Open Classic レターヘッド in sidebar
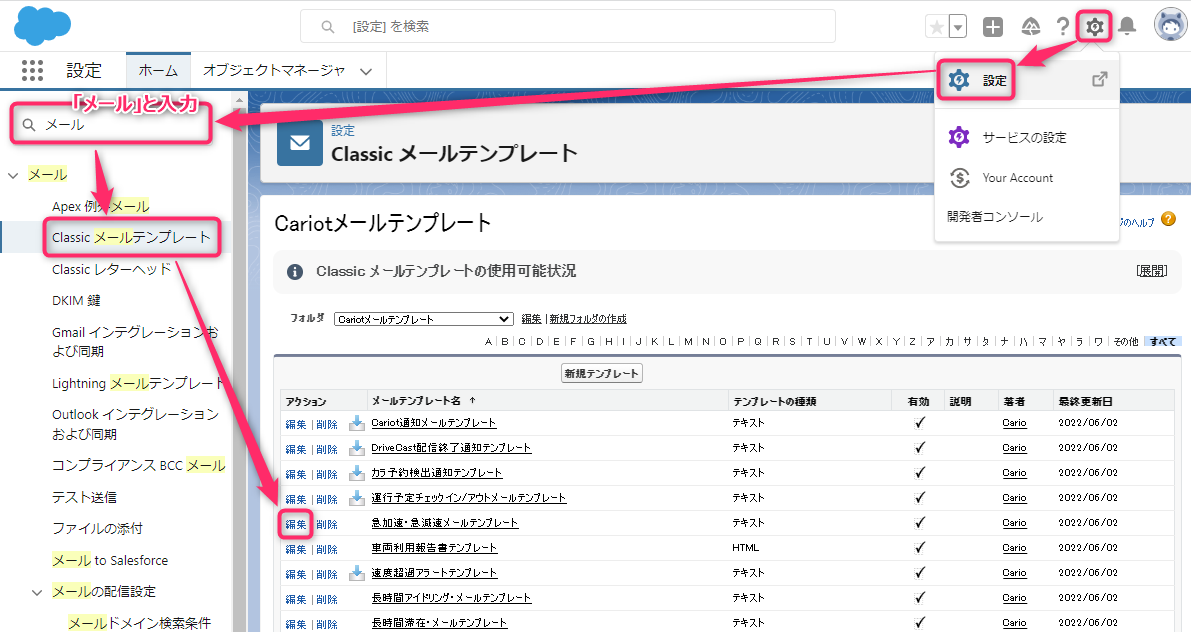This screenshot has width=1191, height=632. click(112, 270)
